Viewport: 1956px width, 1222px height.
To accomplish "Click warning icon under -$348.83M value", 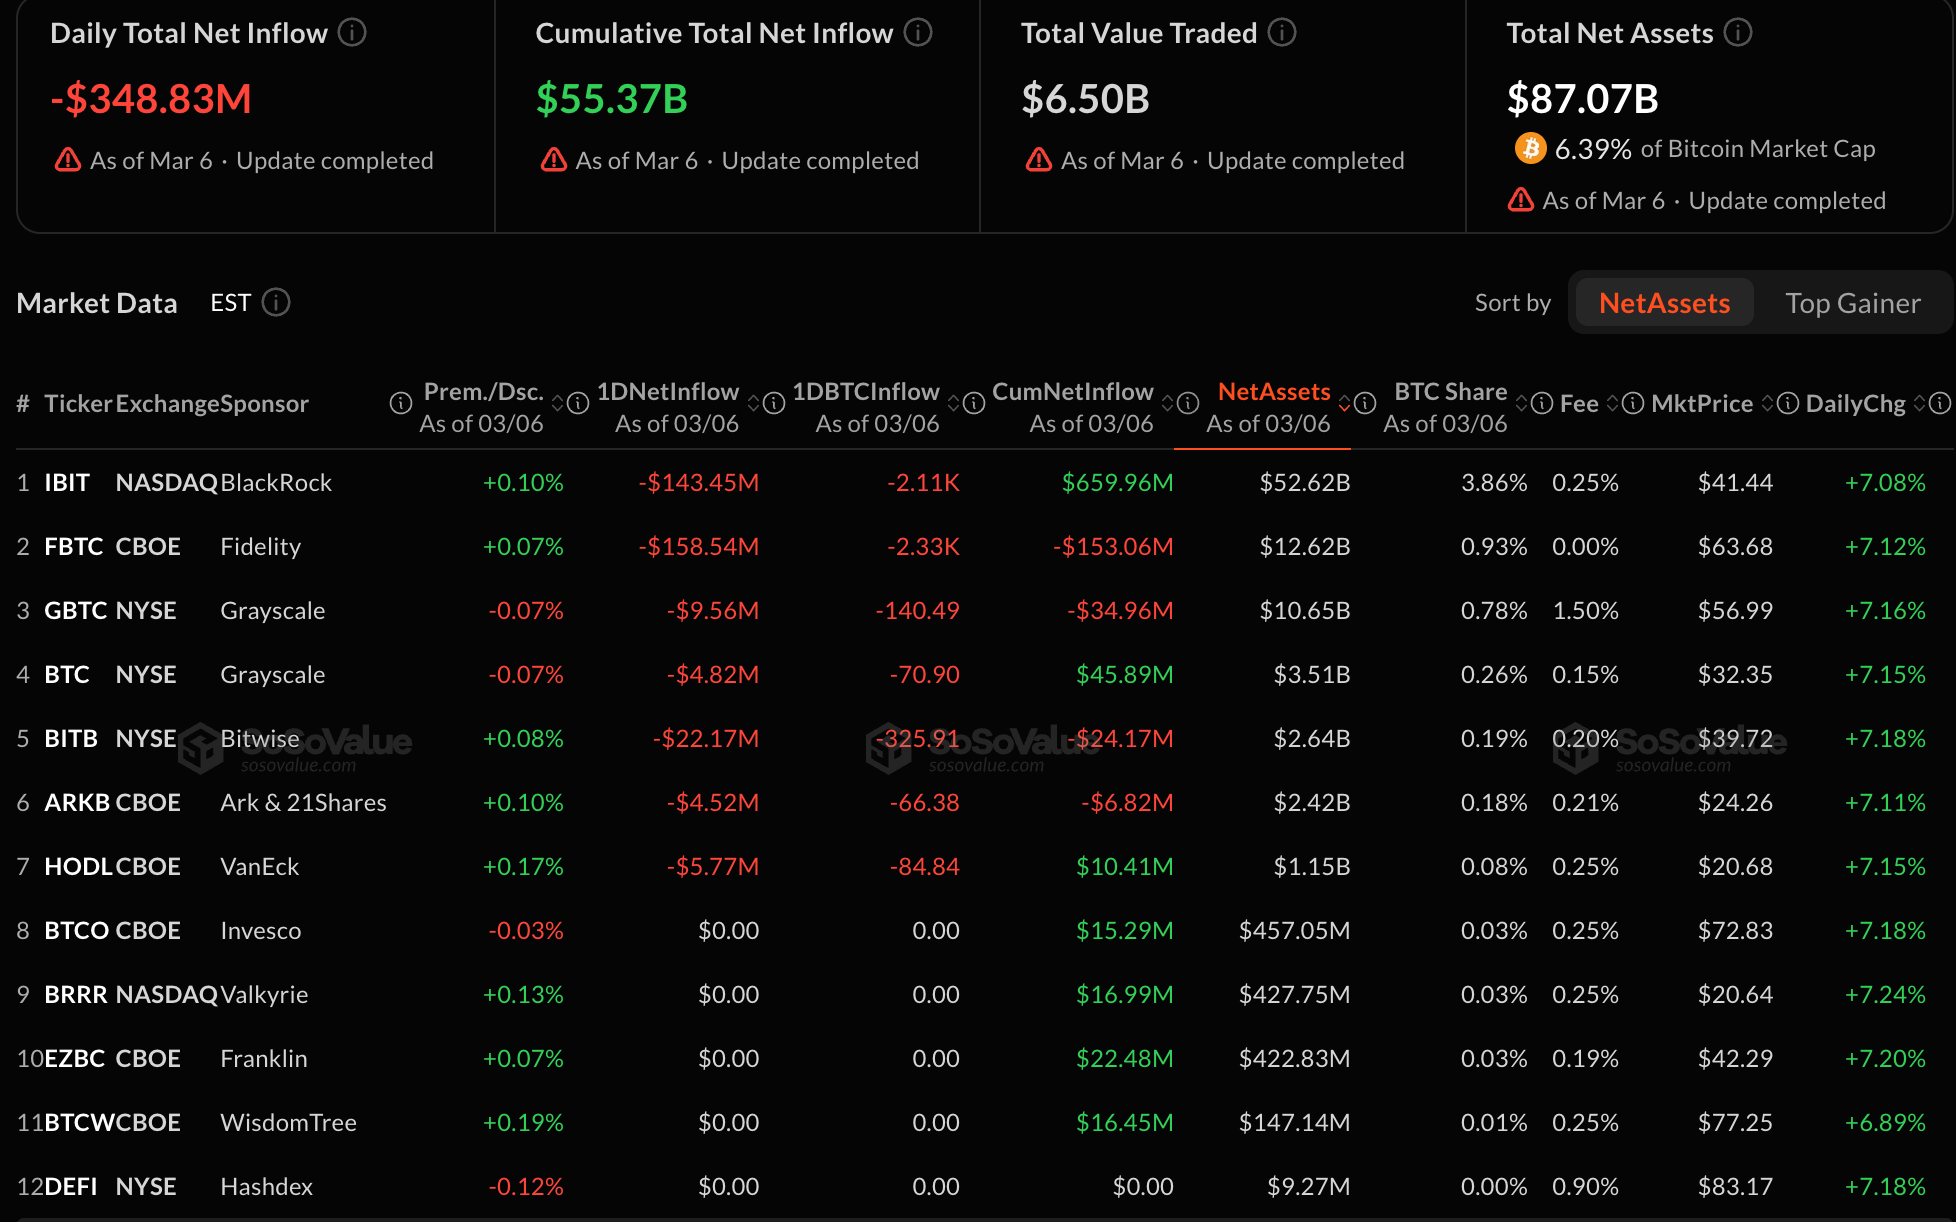I will click(68, 160).
